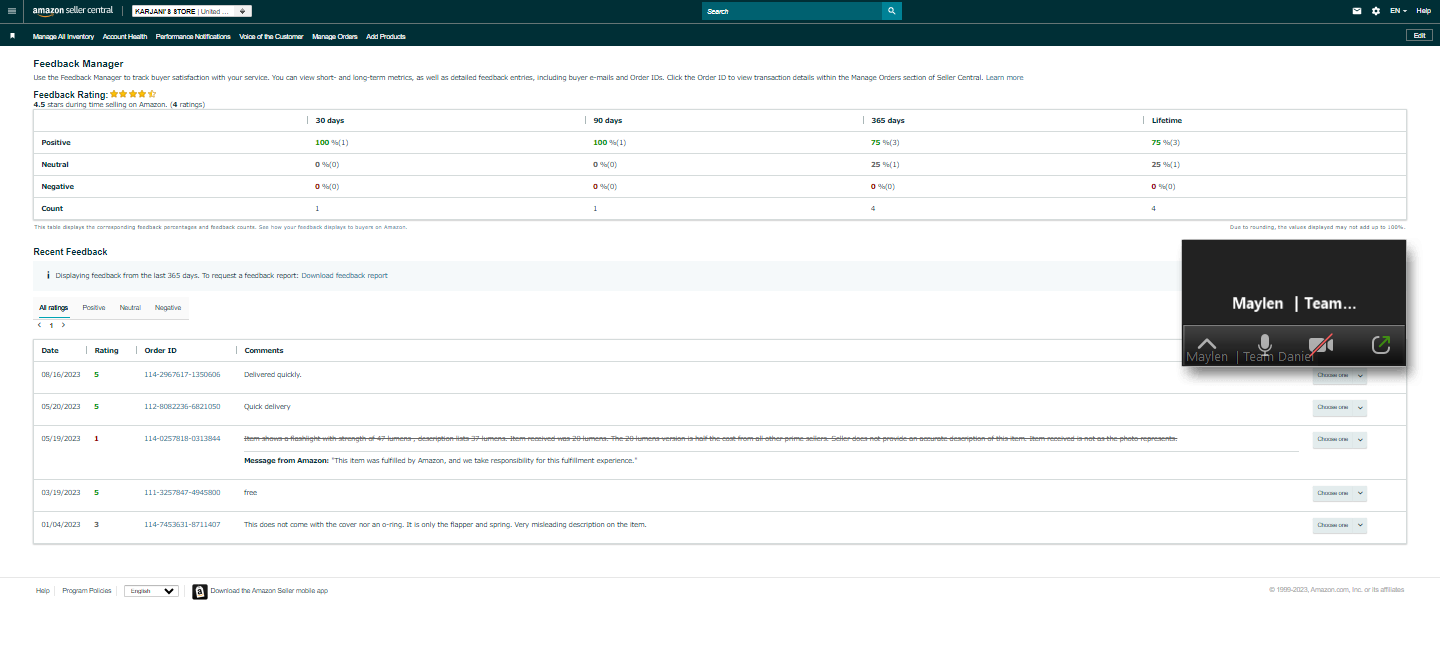Click the Date column header
Screen dimensions: 1440x671
[x=50, y=351]
